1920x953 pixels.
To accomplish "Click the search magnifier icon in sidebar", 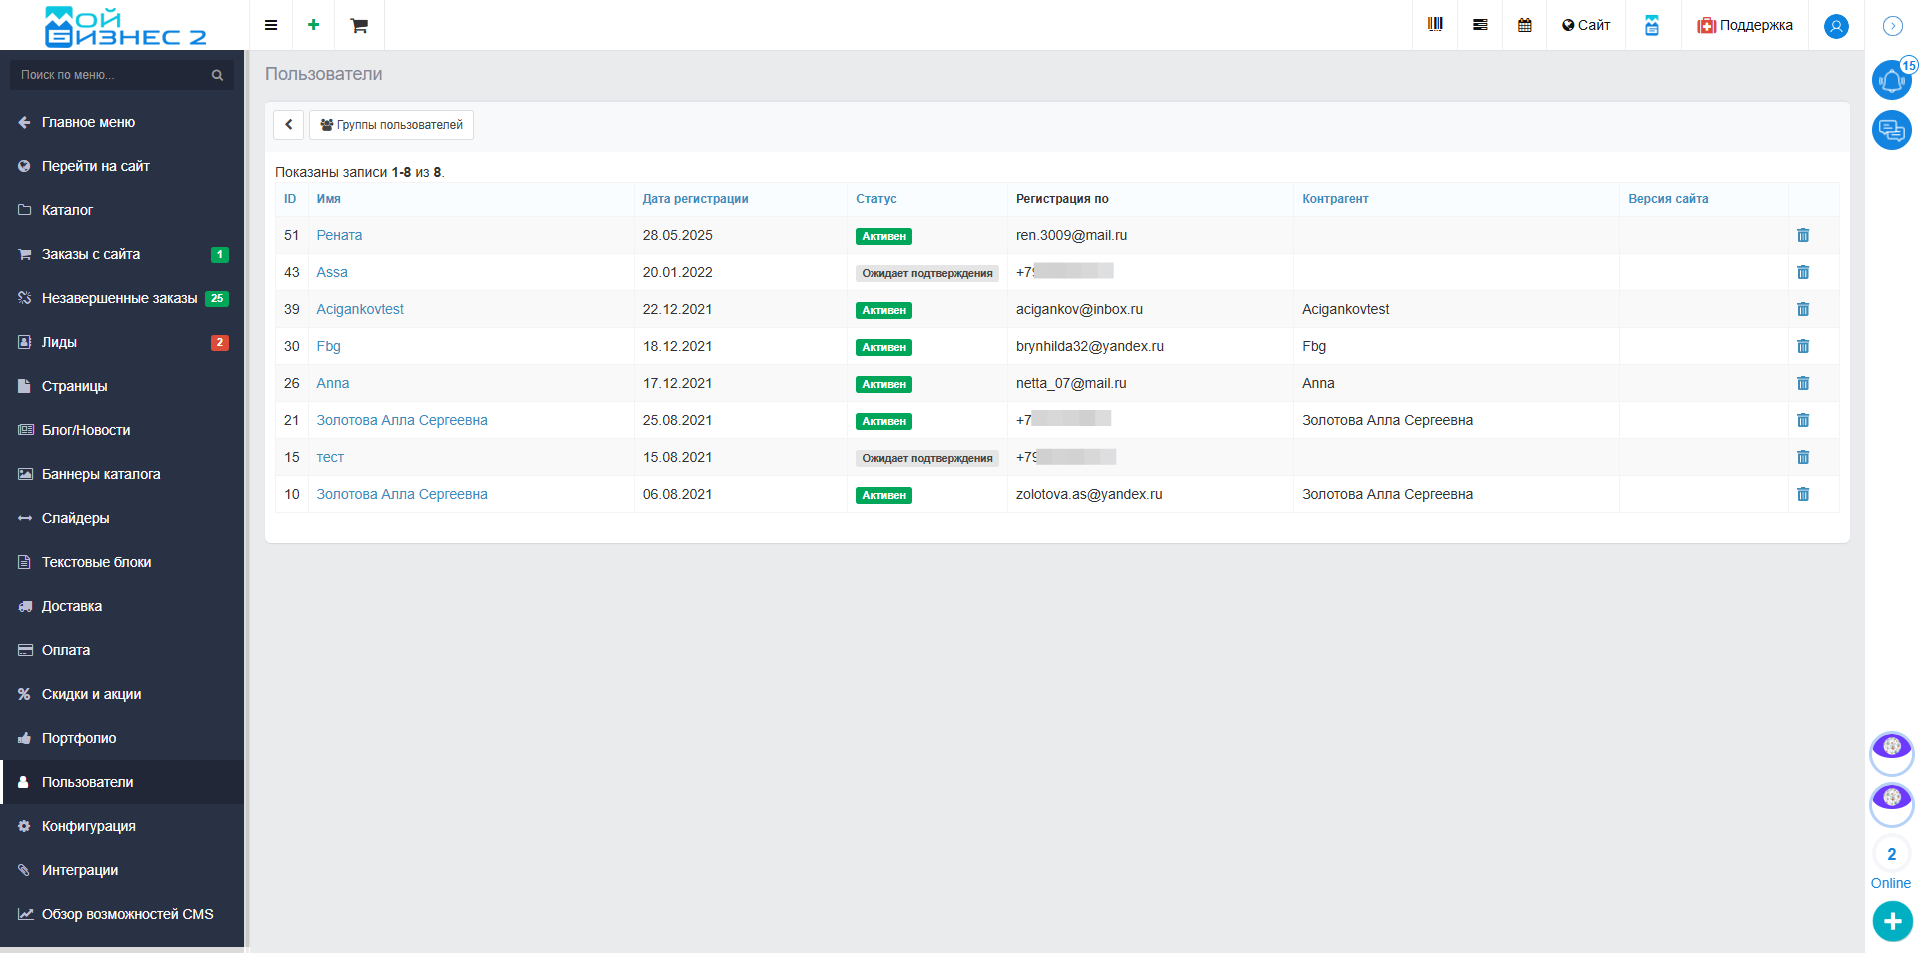I will pos(217,75).
